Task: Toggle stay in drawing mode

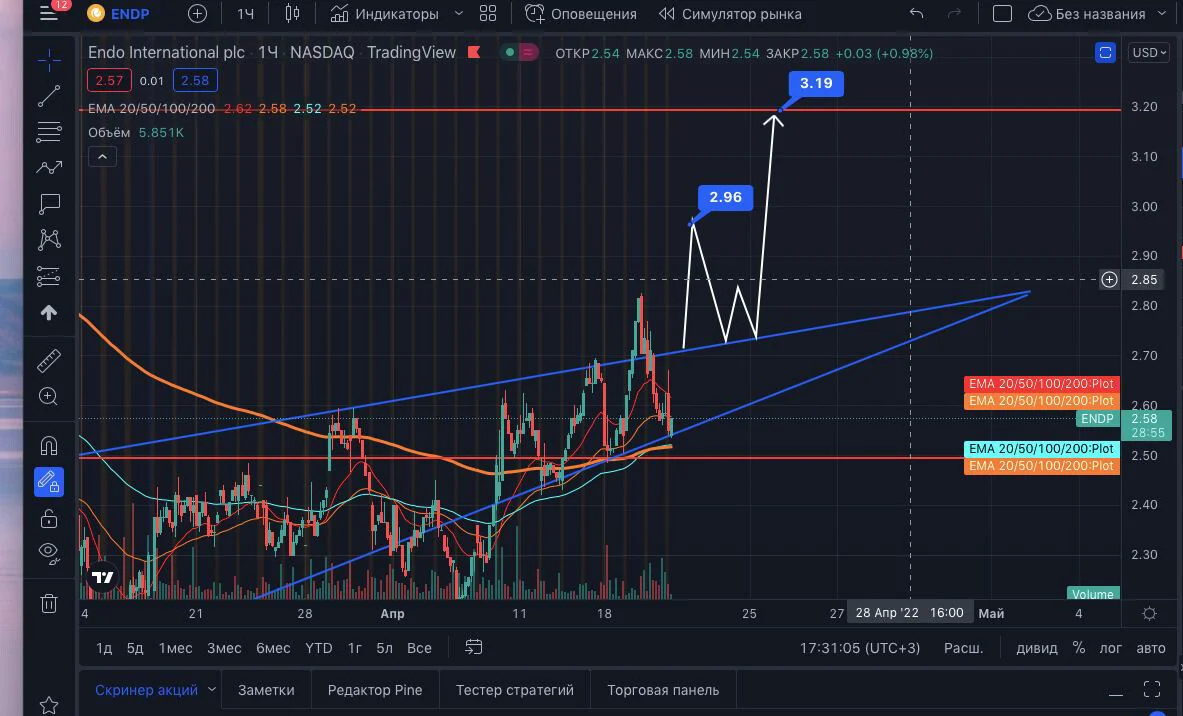Action: (x=49, y=482)
